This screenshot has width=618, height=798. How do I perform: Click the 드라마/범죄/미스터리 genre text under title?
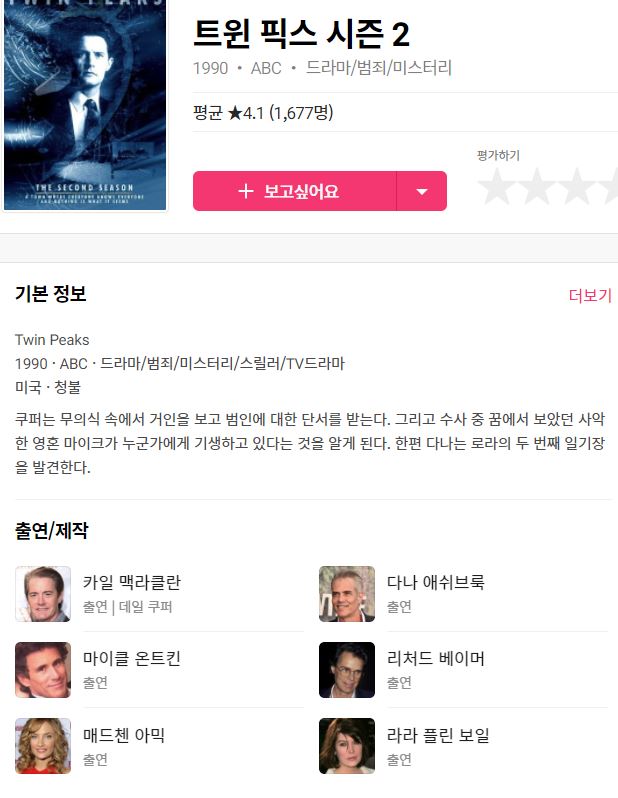coord(379,68)
